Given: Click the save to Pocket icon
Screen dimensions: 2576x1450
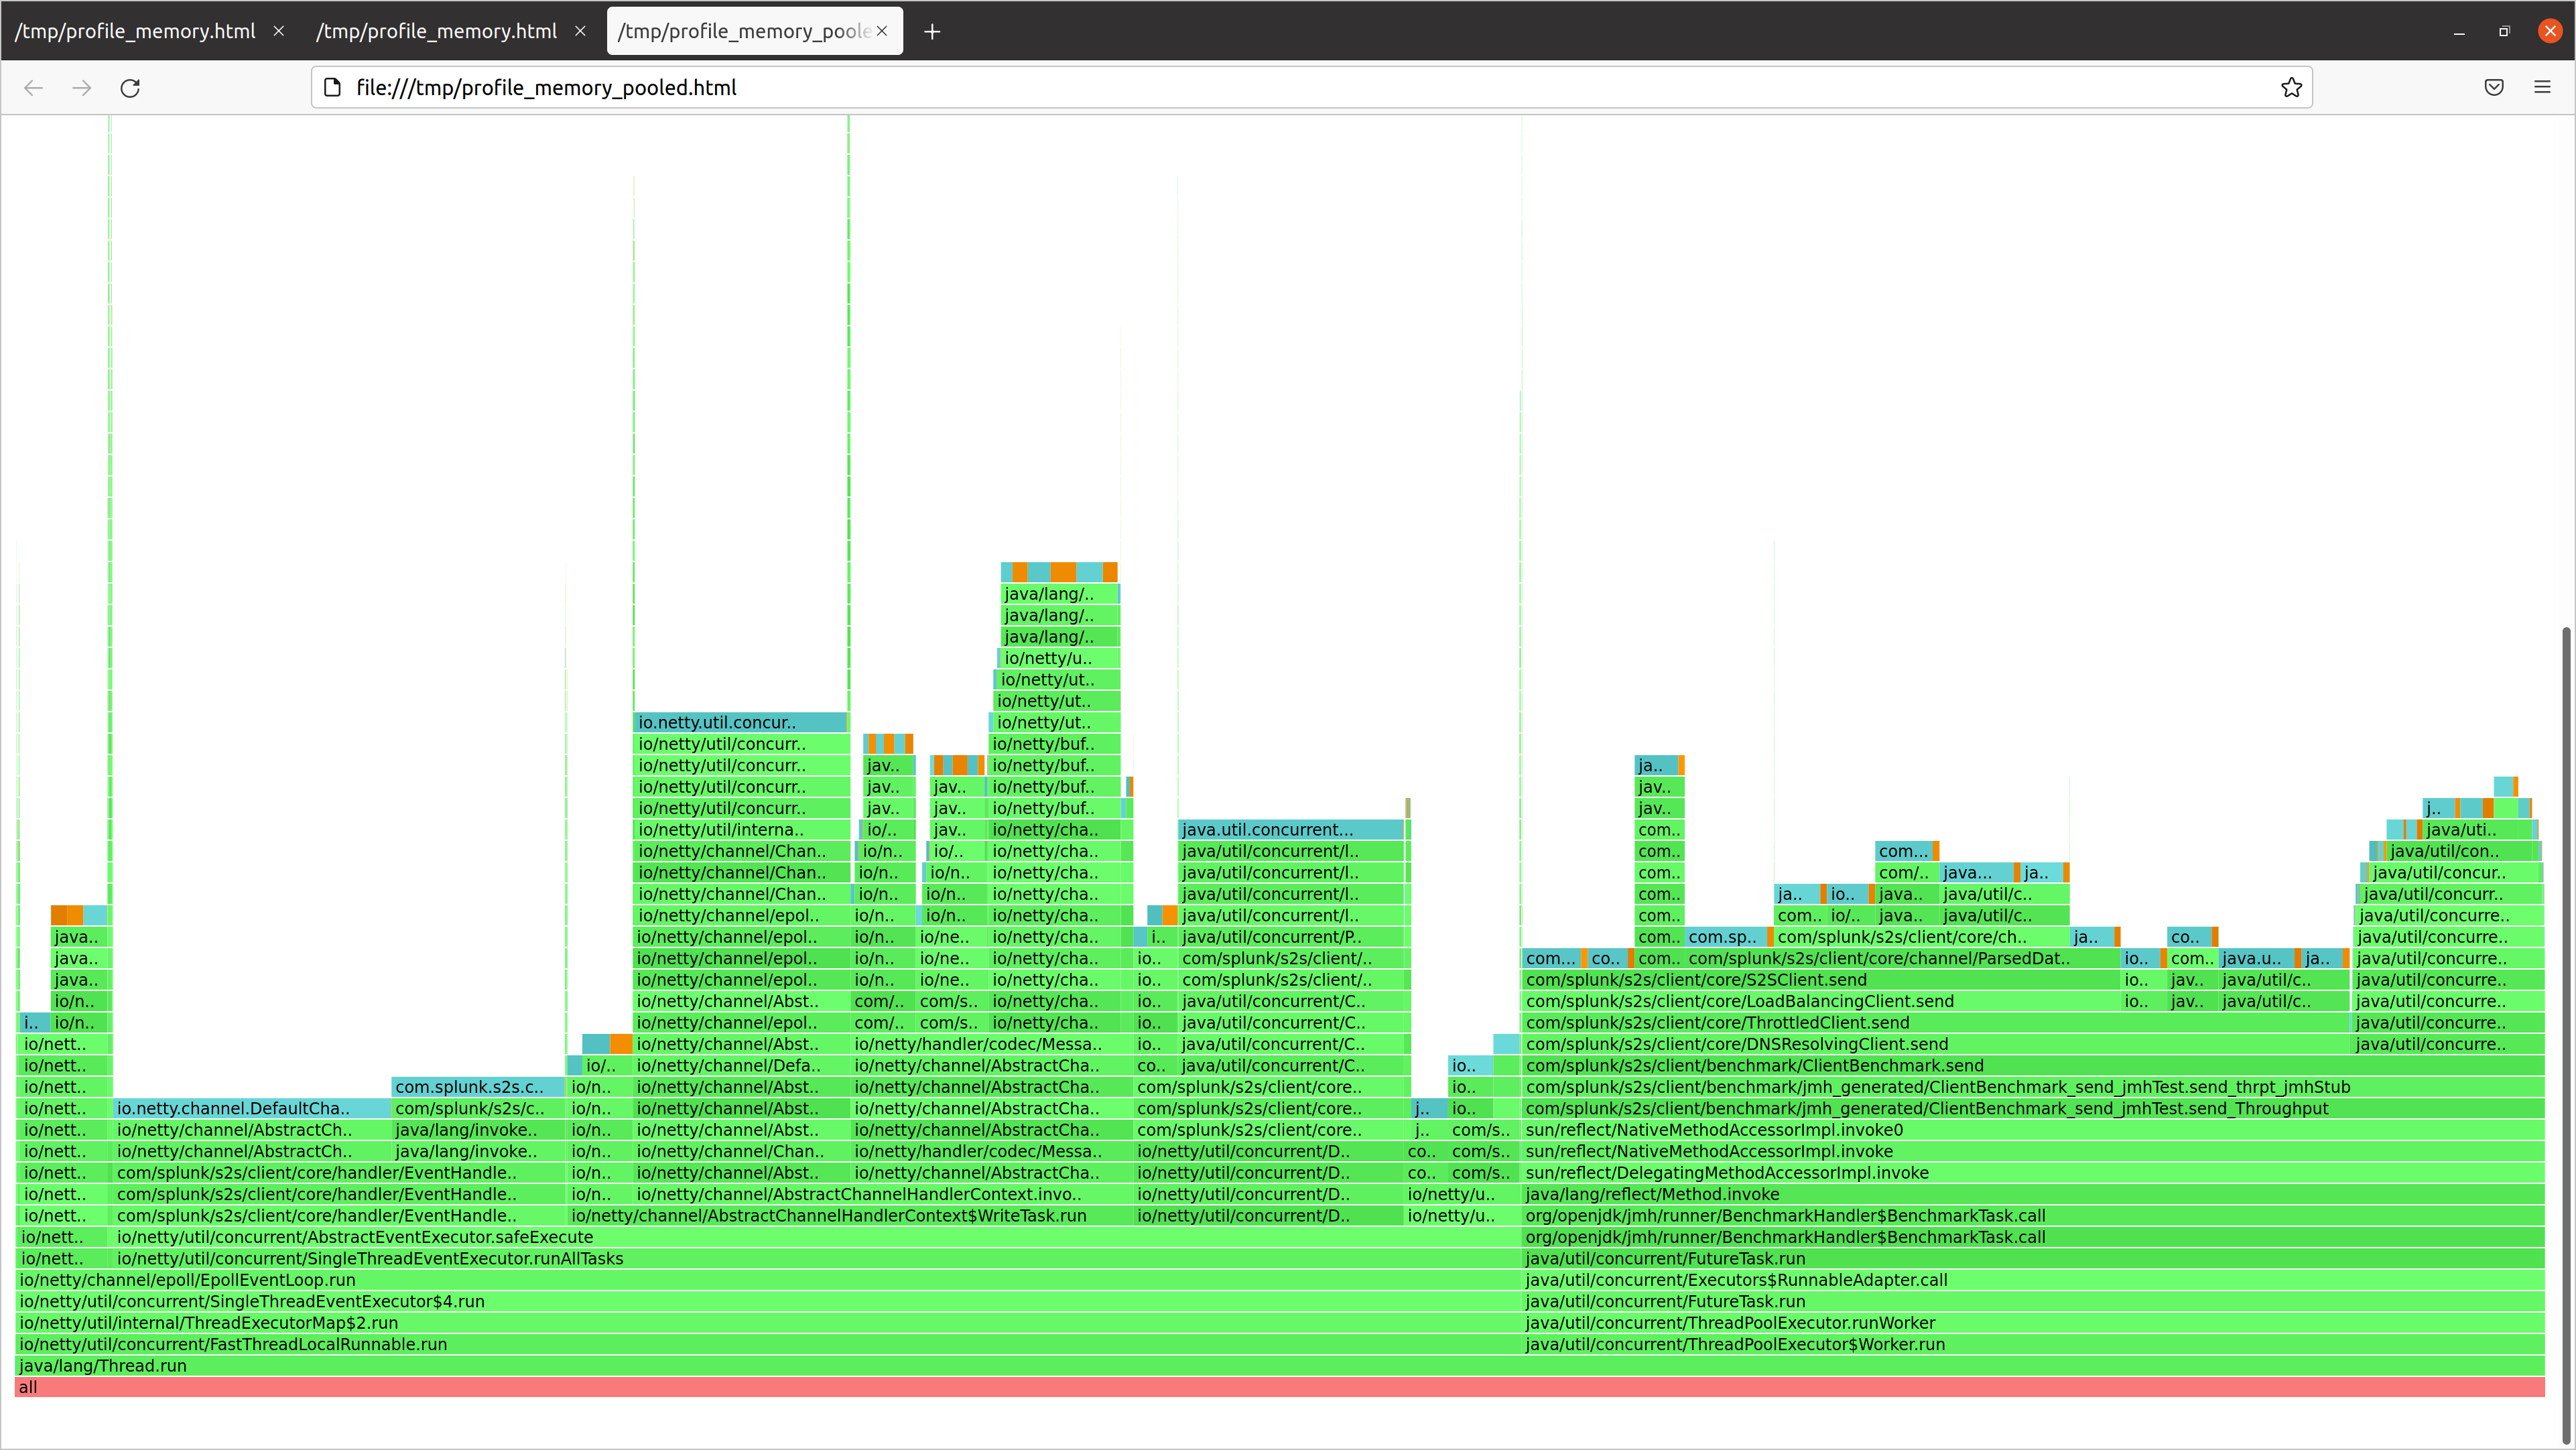Looking at the screenshot, I should point(2493,87).
